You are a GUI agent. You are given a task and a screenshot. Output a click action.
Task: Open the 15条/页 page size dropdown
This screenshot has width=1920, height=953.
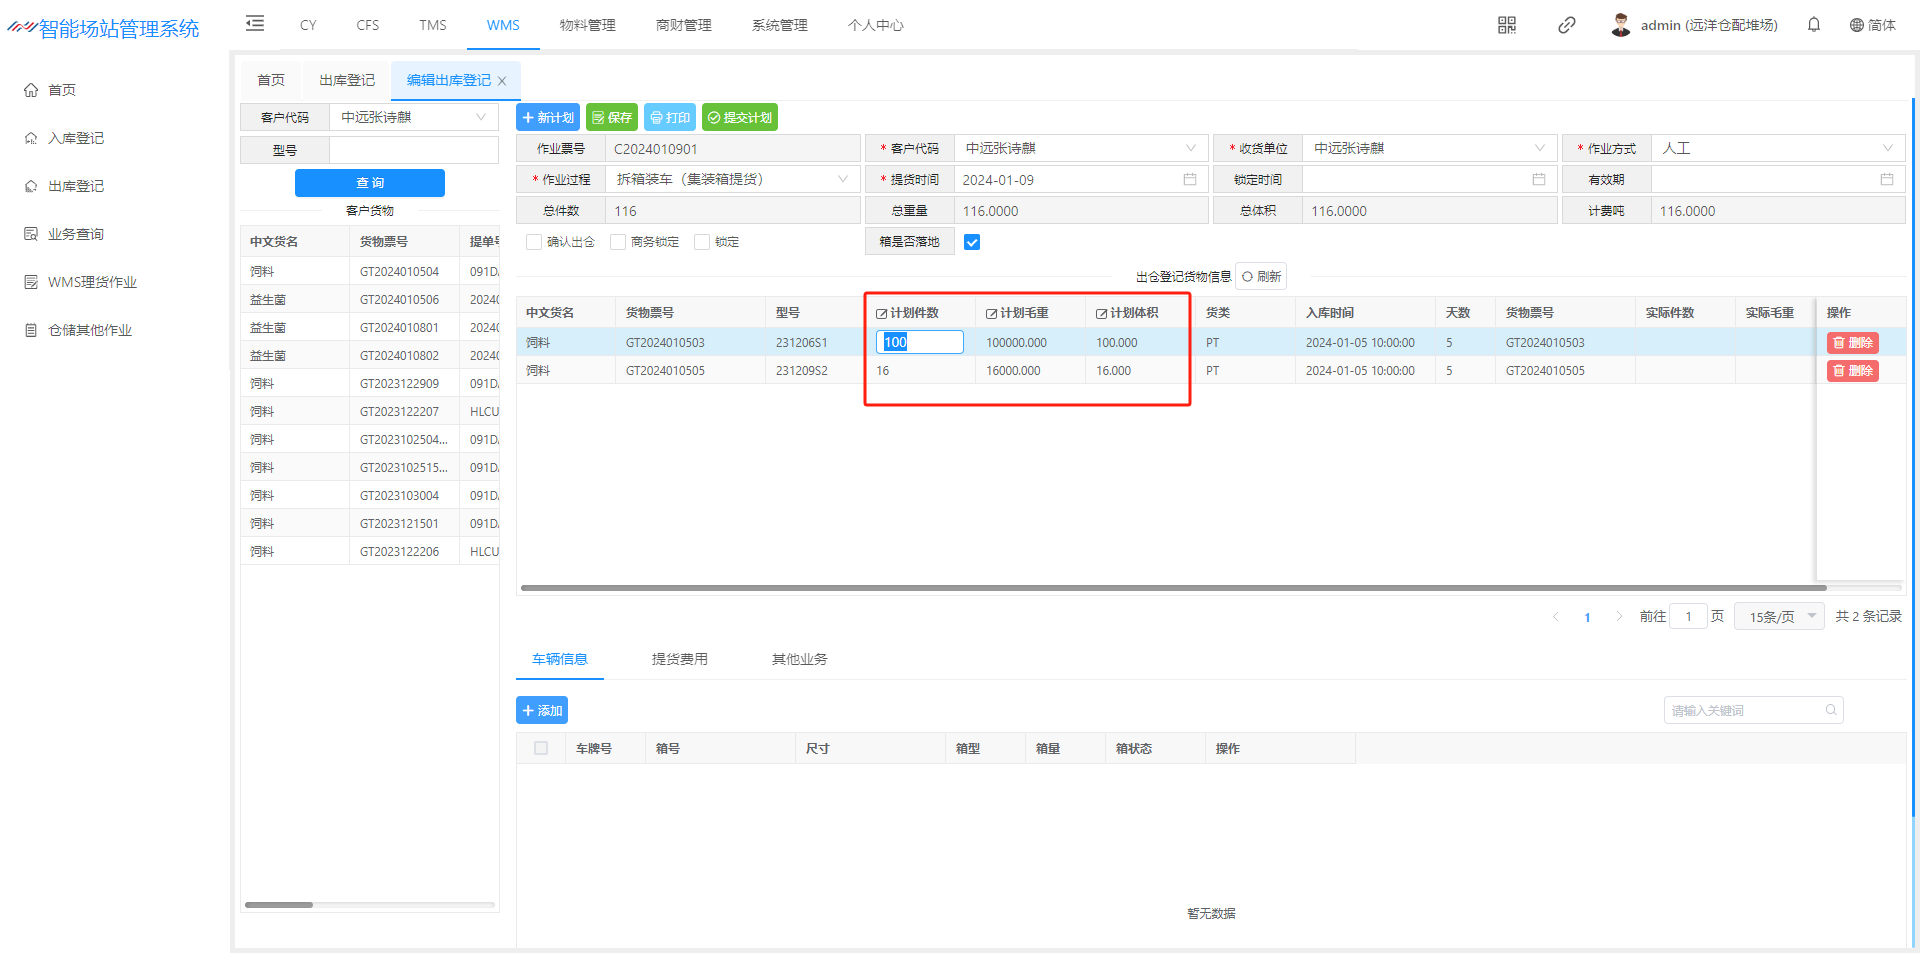(1779, 617)
